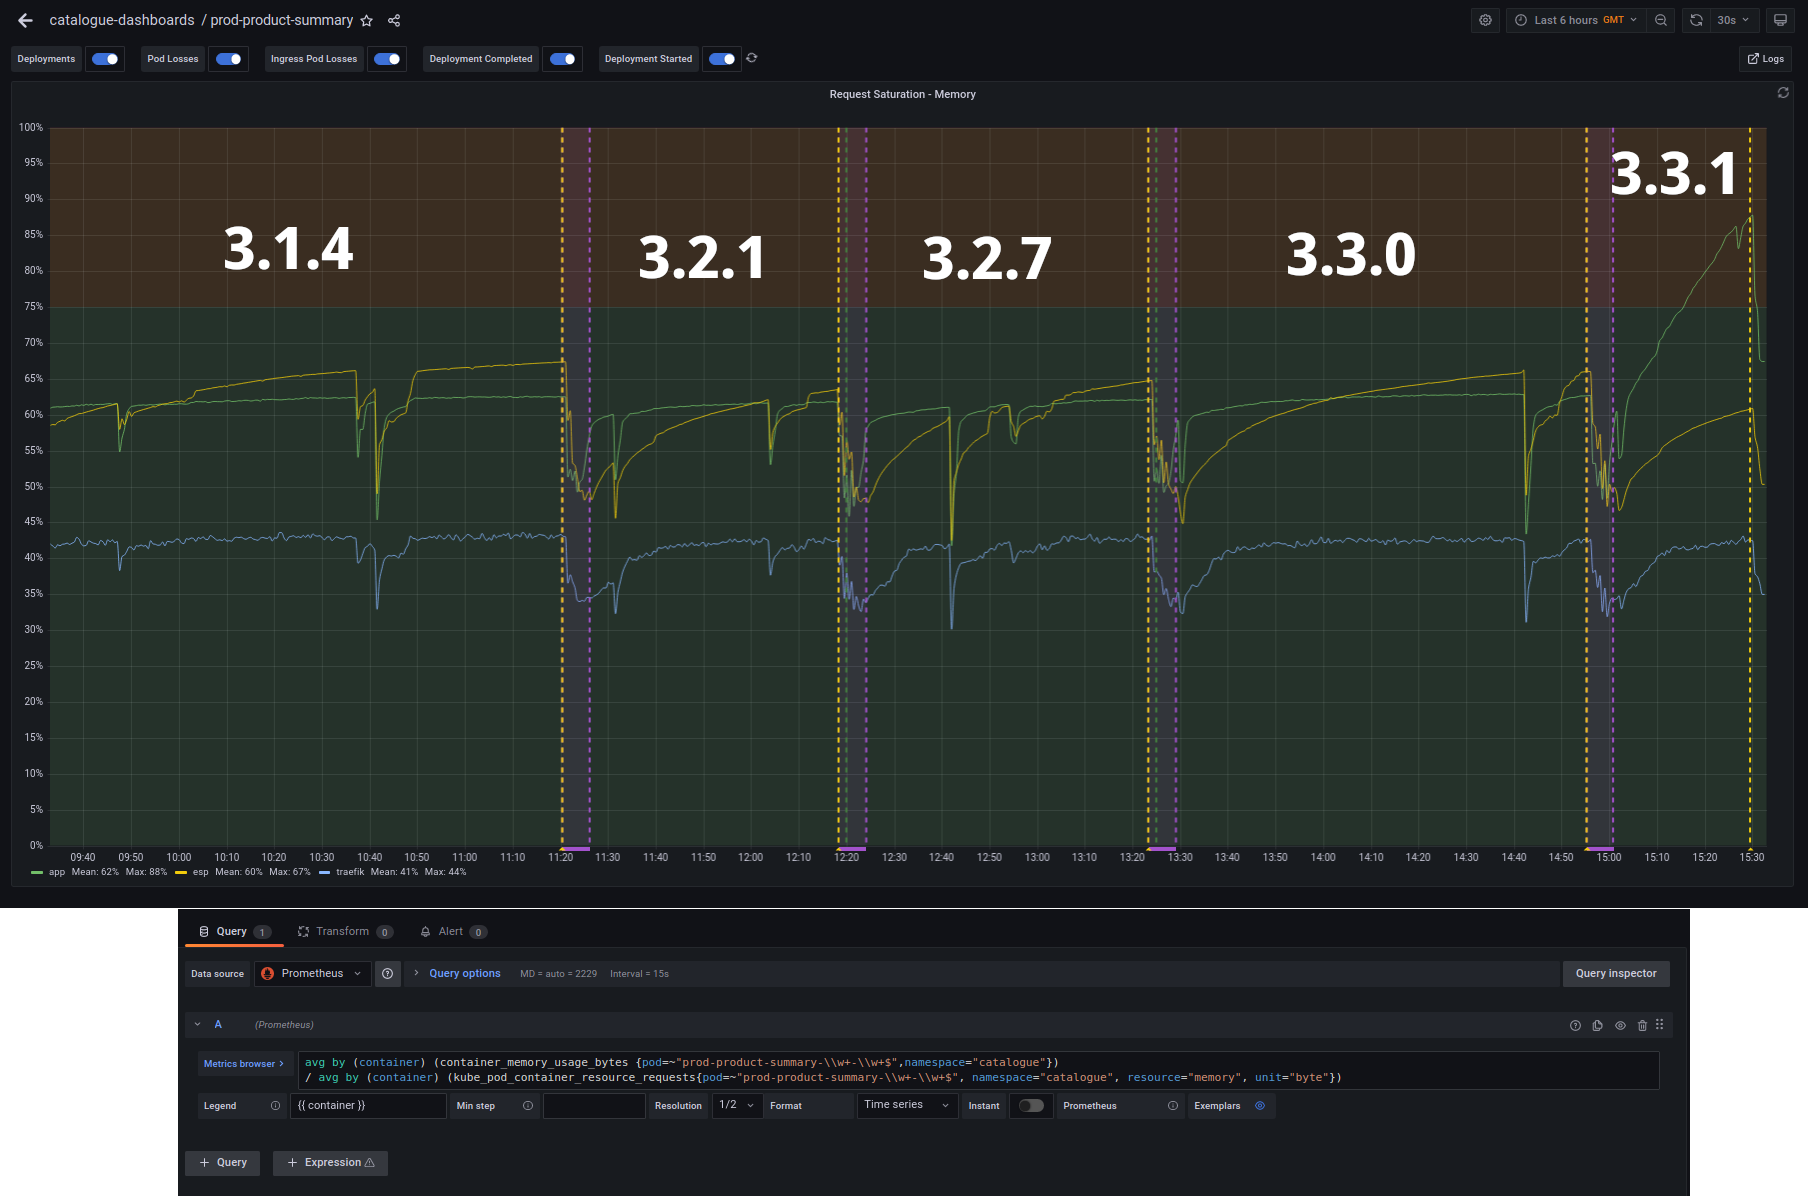Star the prod-product-summary dashboard
The image size is (1808, 1196).
tap(367, 20)
